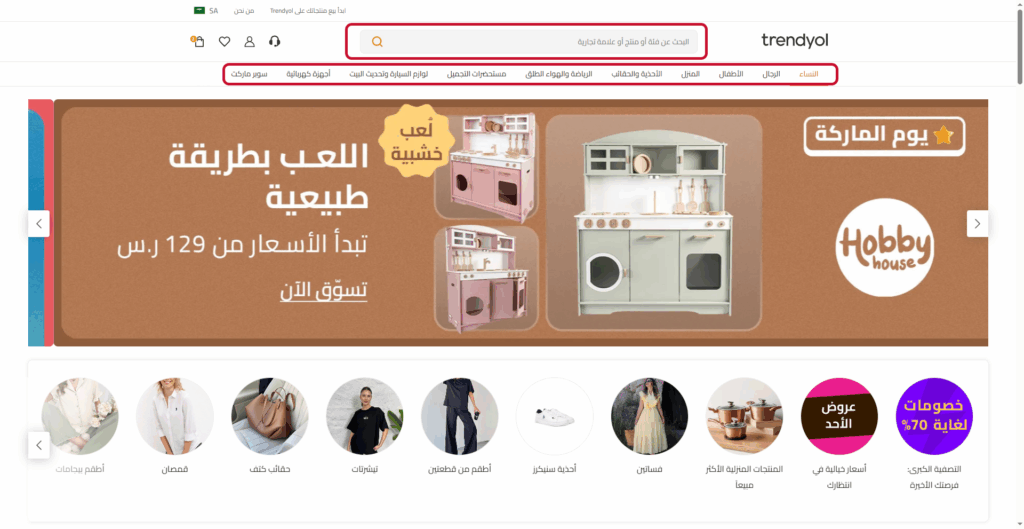Image resolution: width=1024 pixels, height=529 pixels.
Task: Open customer support headset icon
Action: tap(274, 42)
